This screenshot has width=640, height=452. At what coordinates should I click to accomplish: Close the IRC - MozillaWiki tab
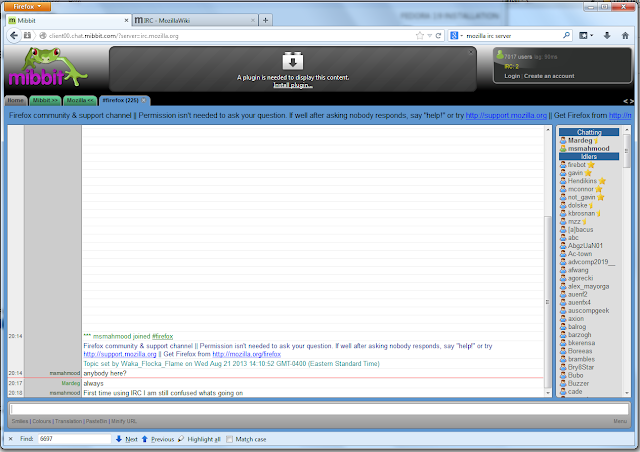point(253,20)
